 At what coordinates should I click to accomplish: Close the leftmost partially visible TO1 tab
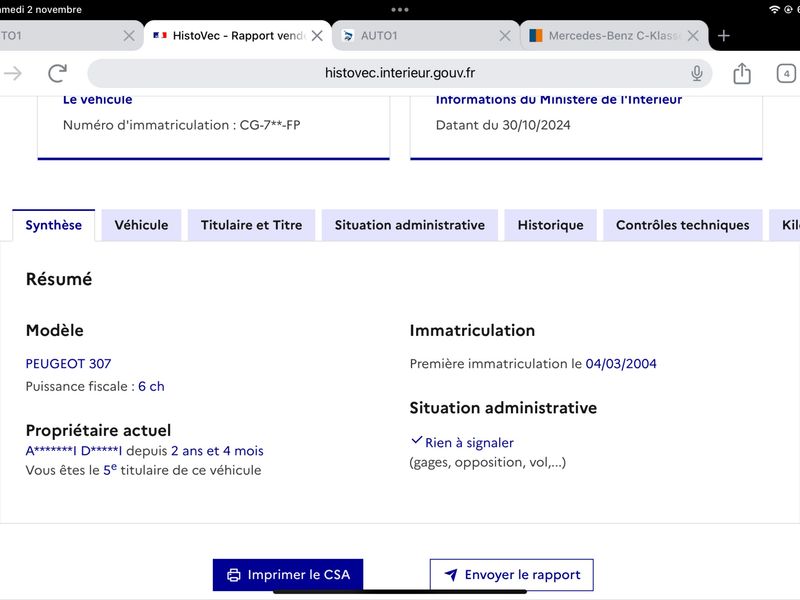129,36
